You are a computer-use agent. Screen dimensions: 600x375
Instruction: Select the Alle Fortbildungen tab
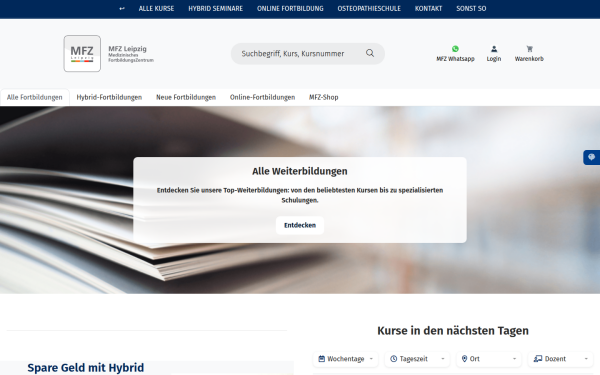34,97
